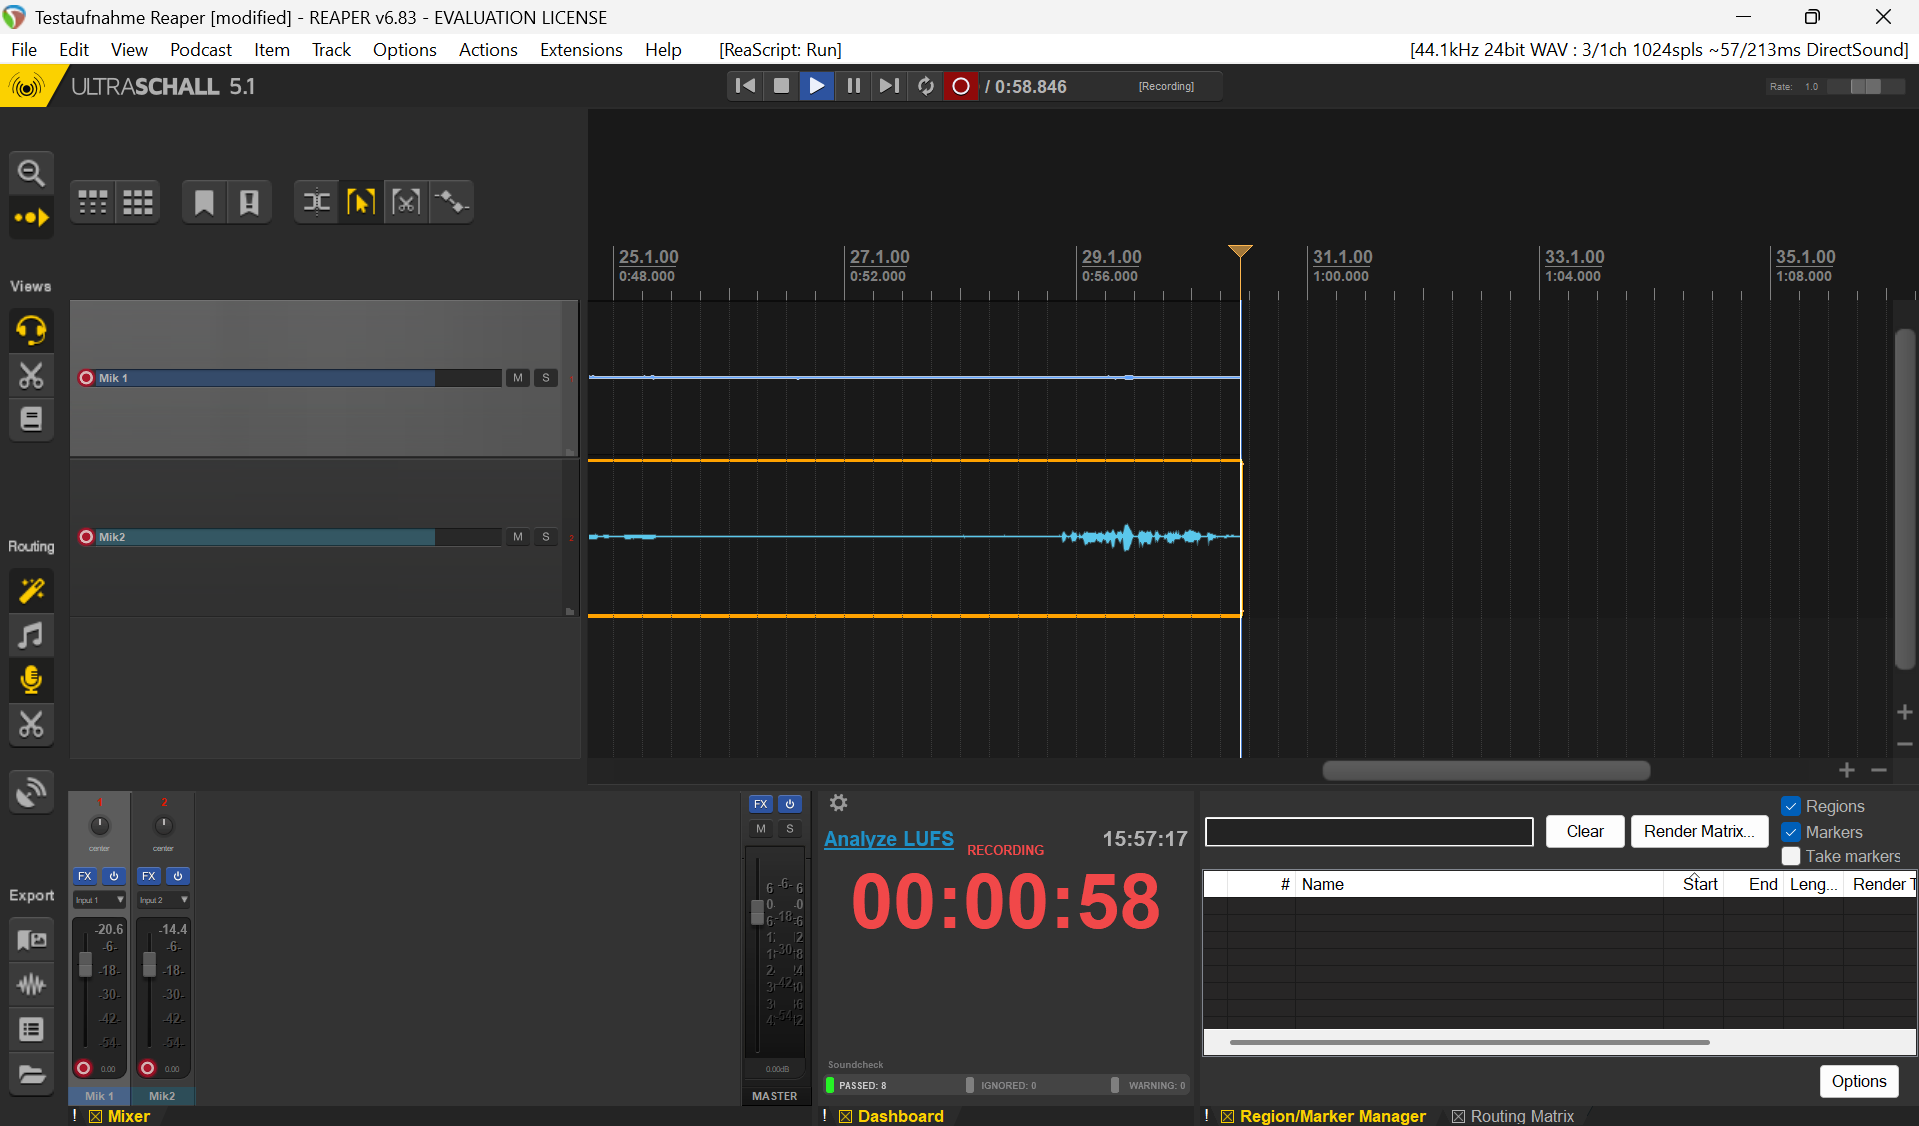Open the master track FX button

(761, 804)
